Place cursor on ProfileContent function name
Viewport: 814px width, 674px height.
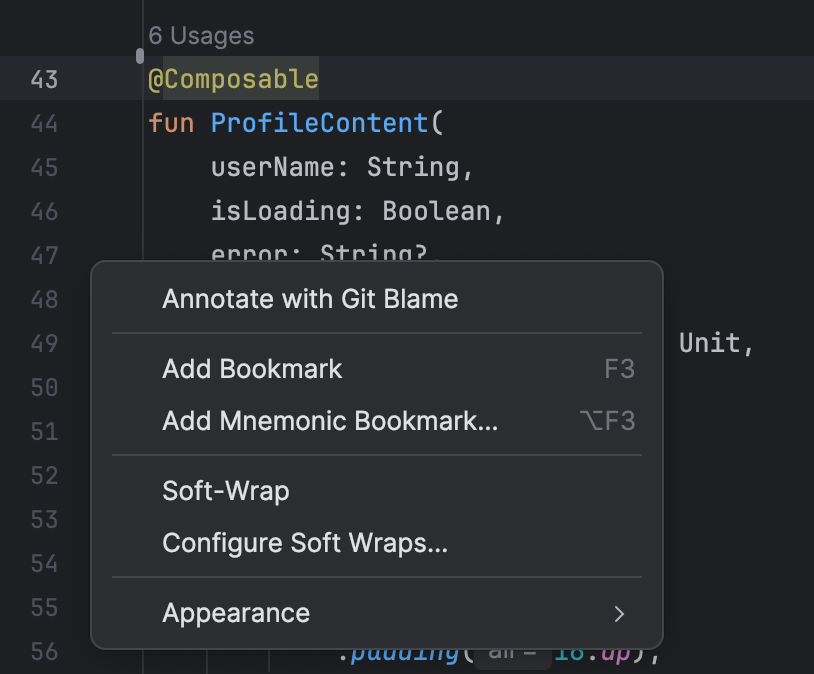point(319,124)
